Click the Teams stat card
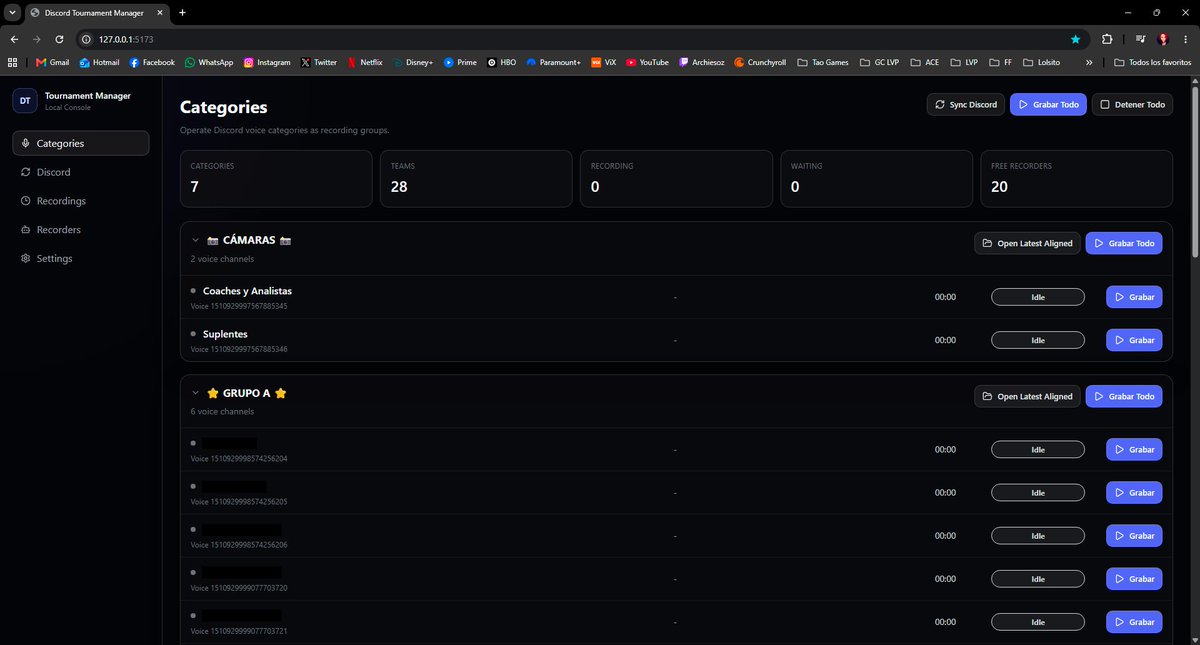This screenshot has width=1200, height=645. click(476, 179)
